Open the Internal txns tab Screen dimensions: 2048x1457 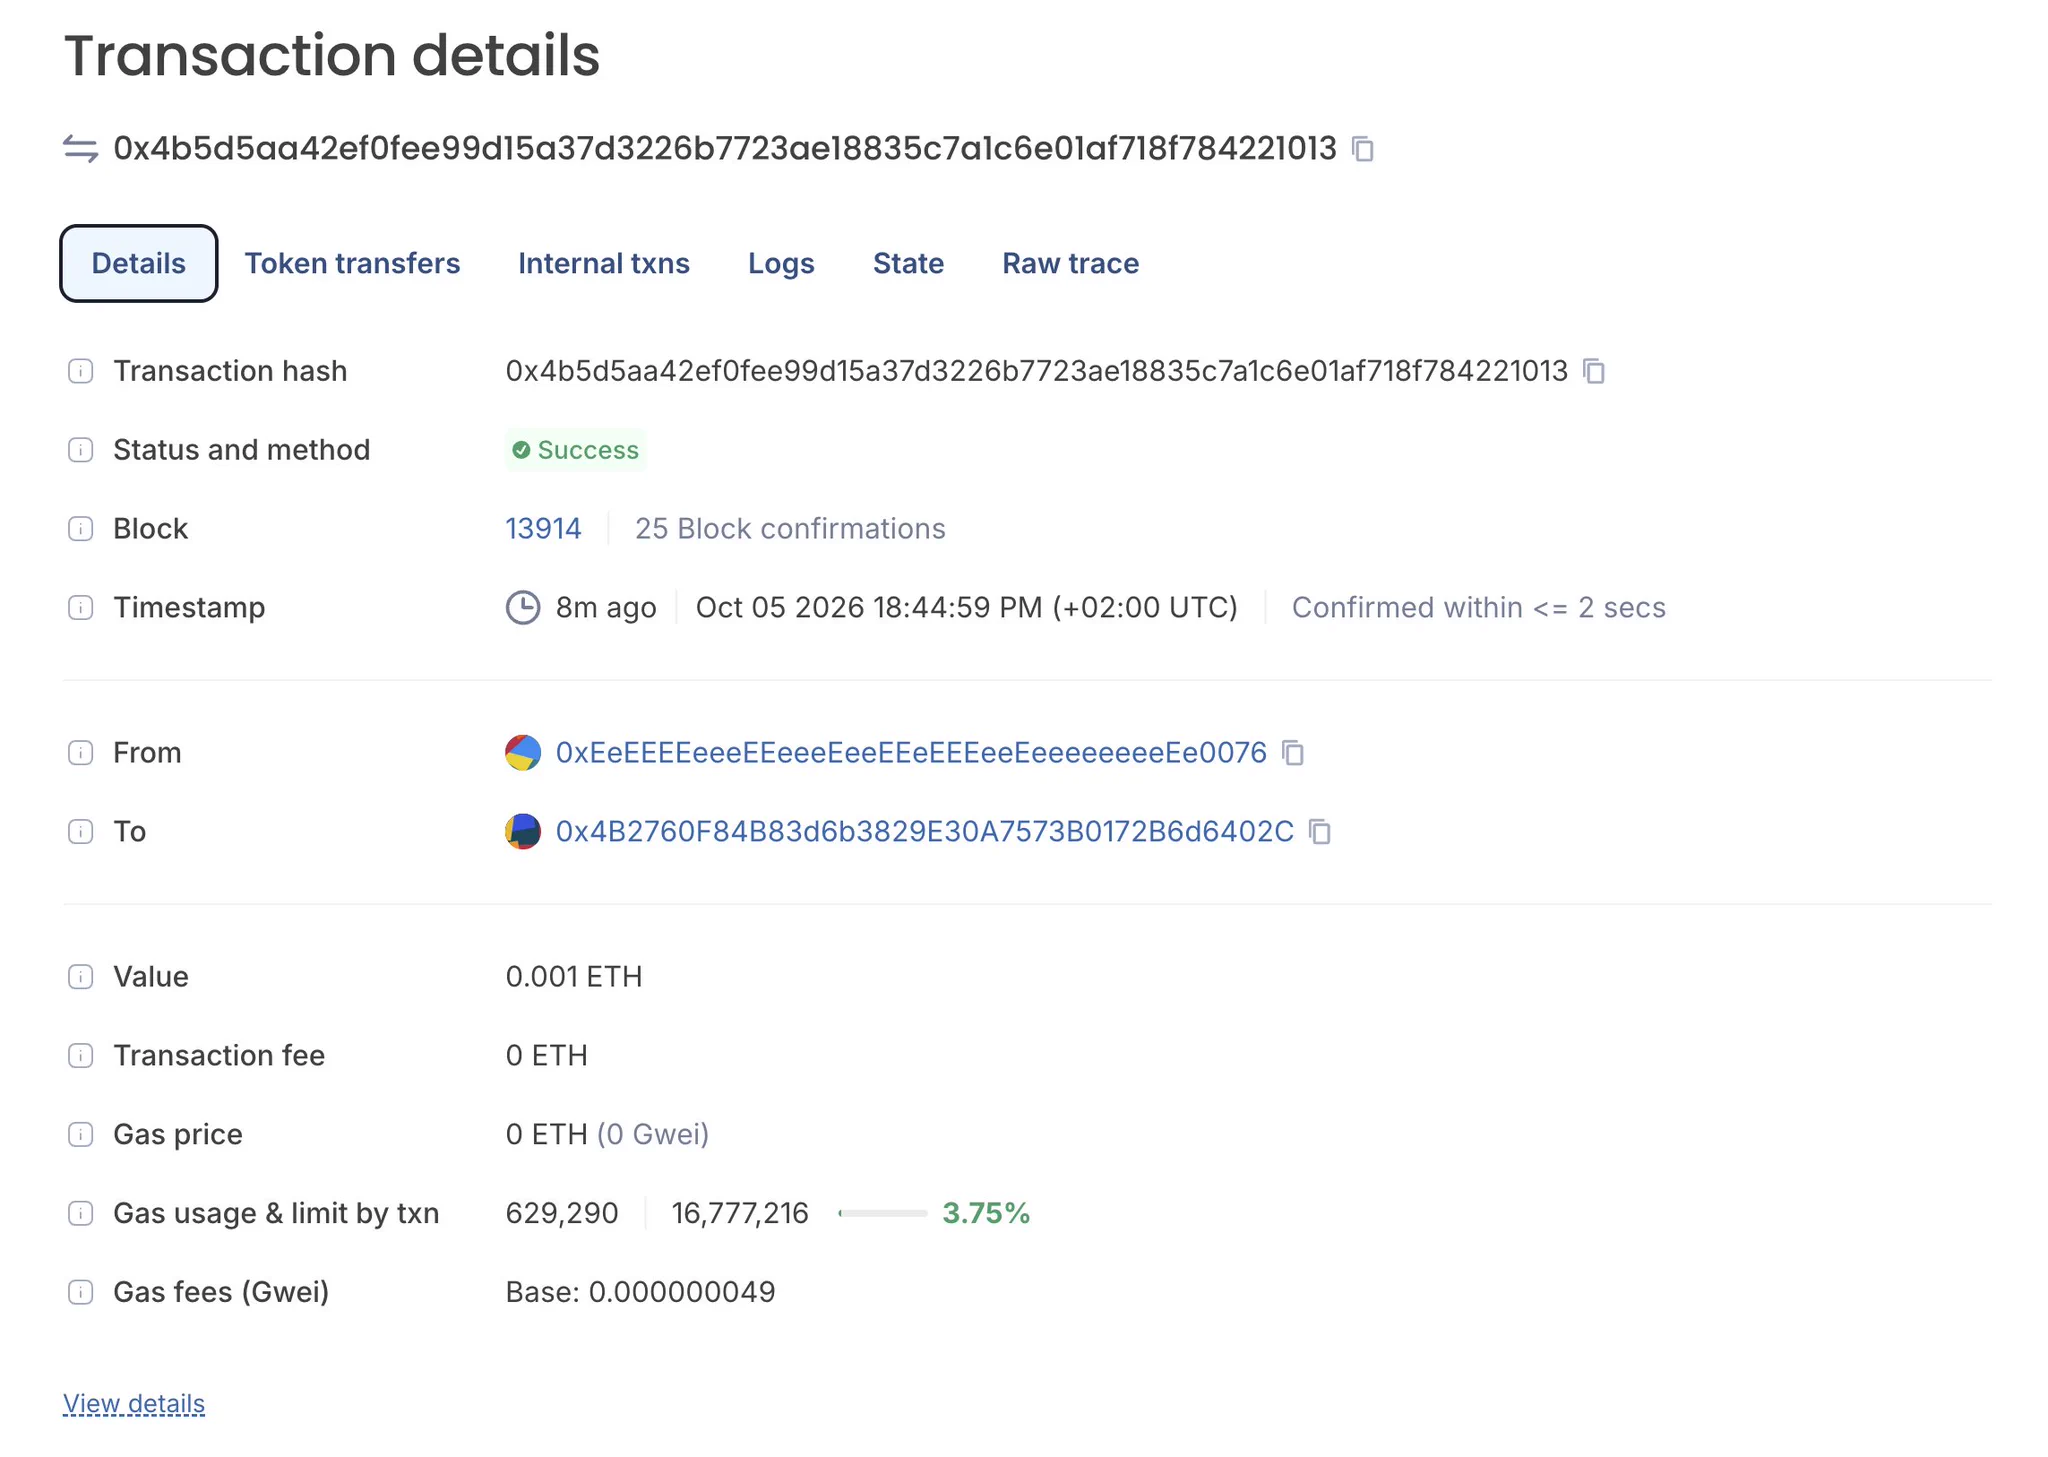point(604,263)
